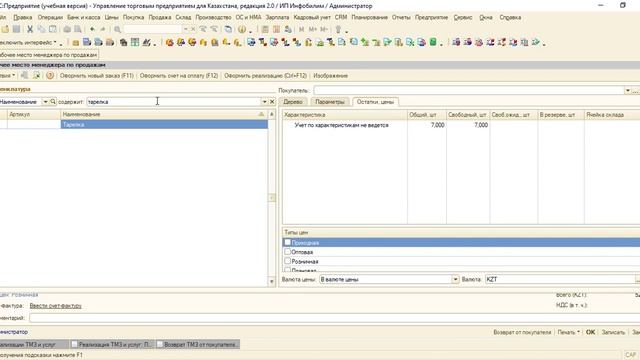Click Оформить новый заказ (F11) button
Screen dimensions: 640x360
click(x=97, y=76)
